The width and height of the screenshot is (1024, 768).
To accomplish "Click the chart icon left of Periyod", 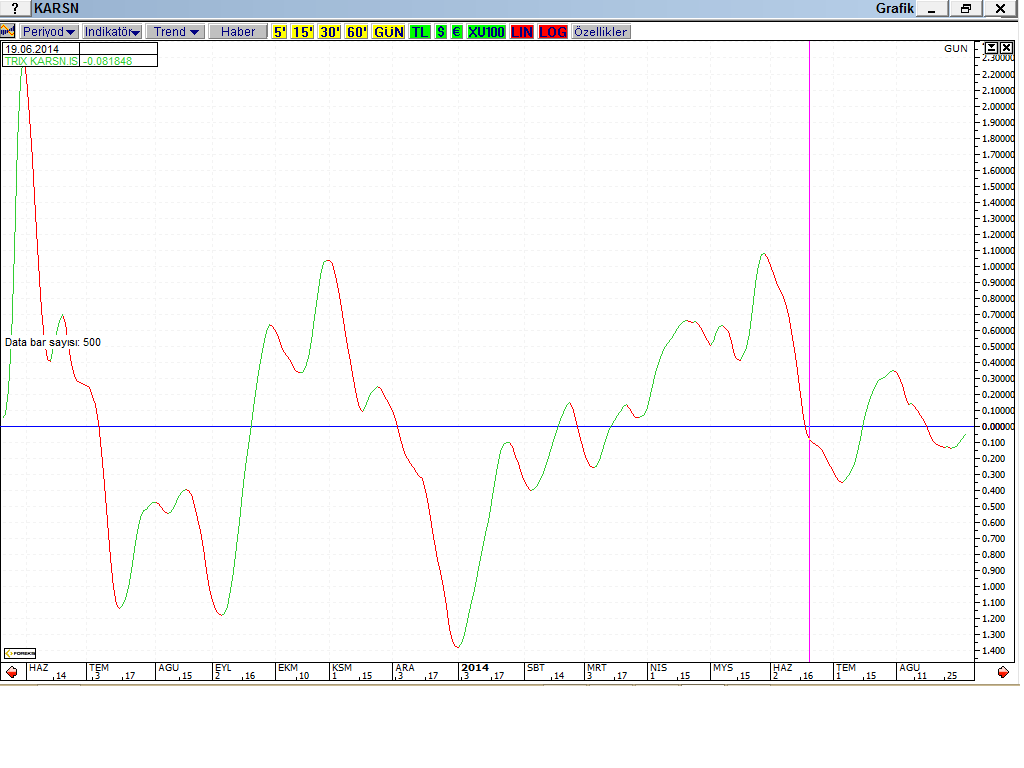I will (8, 32).
